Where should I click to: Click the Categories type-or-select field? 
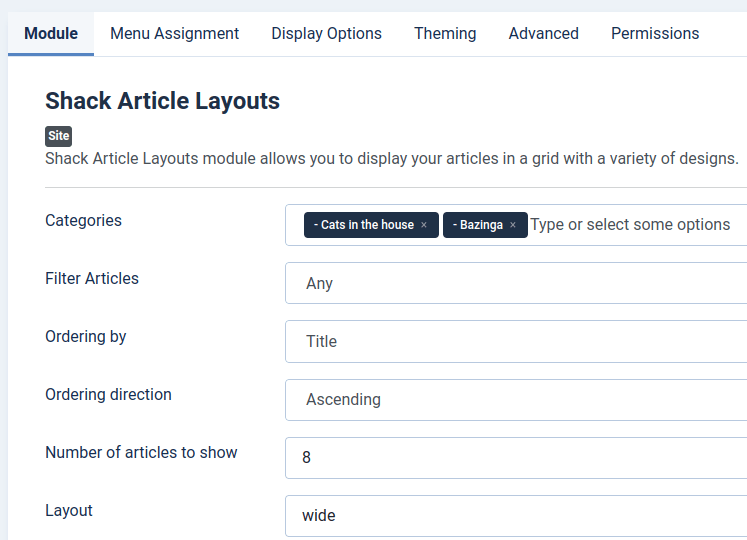tap(630, 224)
